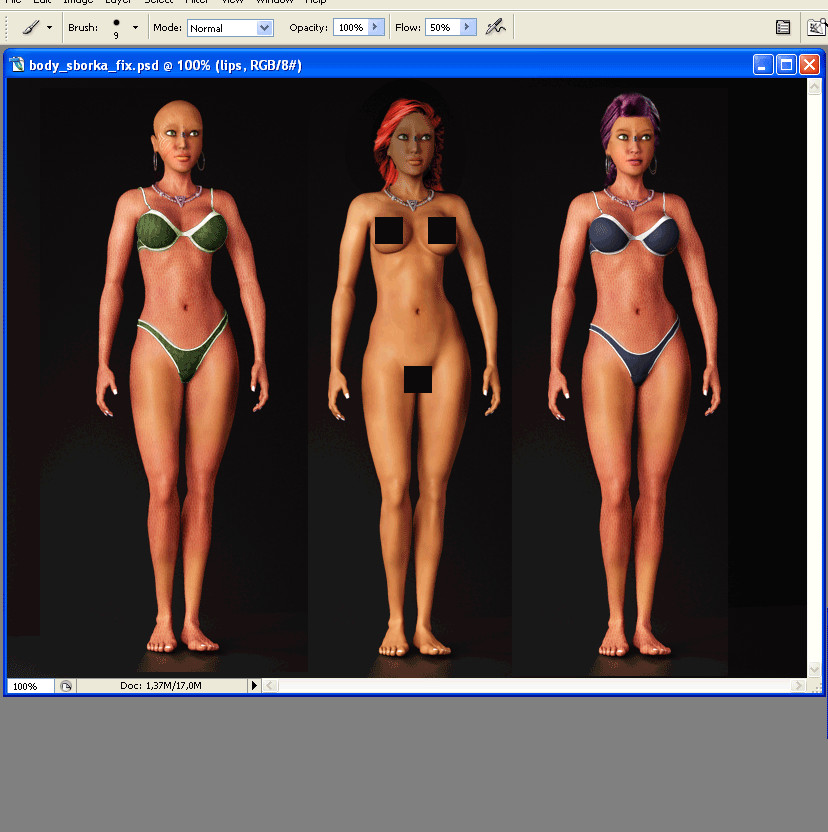Image resolution: width=828 pixels, height=832 pixels.
Task: Click the status bar document preview icon
Action: point(66,686)
